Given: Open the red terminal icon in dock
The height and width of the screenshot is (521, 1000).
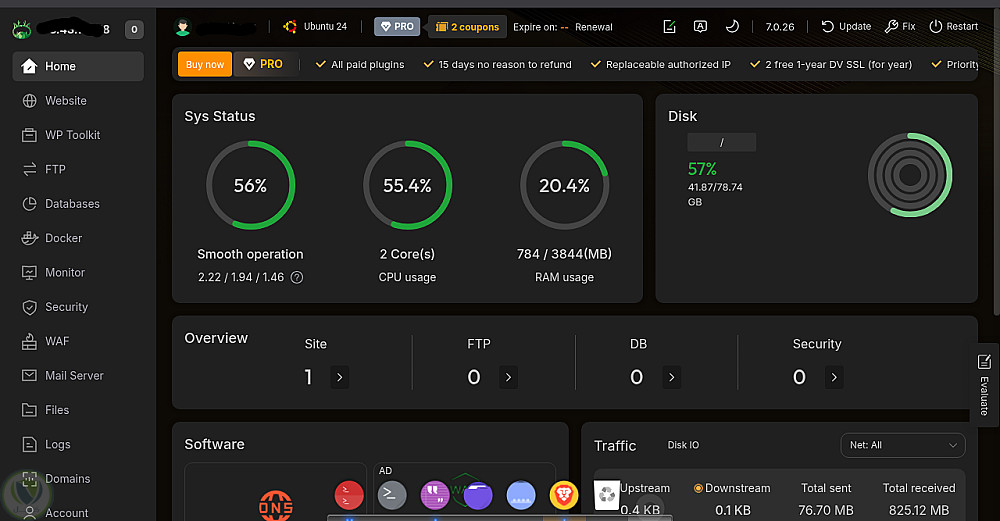Looking at the screenshot, I should (349, 495).
